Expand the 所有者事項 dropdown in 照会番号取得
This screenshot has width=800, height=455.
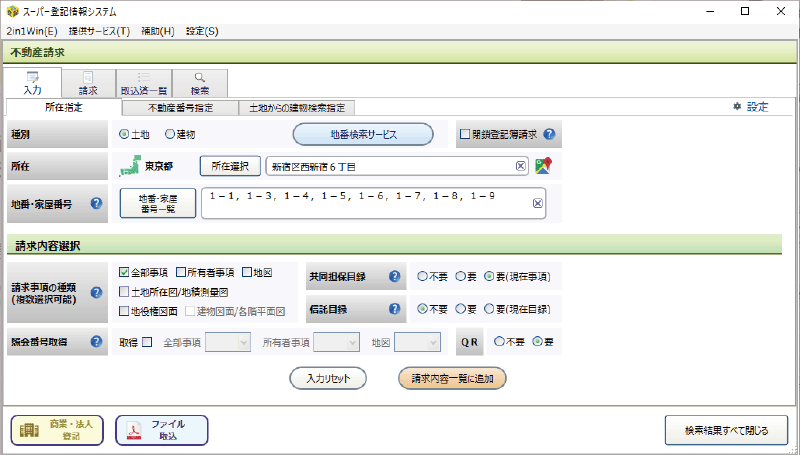tap(350, 342)
